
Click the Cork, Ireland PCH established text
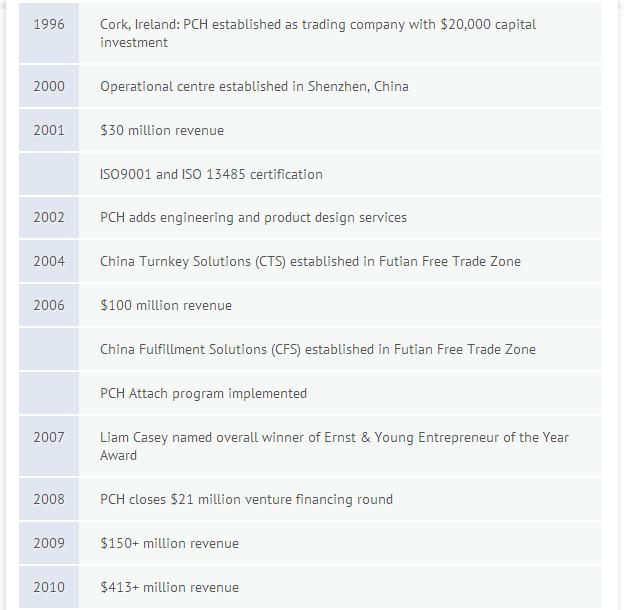click(x=318, y=33)
